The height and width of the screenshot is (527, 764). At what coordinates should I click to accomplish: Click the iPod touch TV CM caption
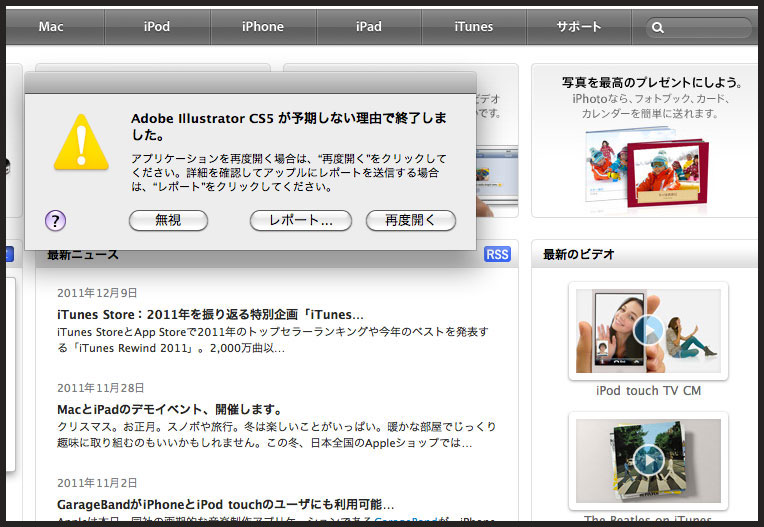[648, 391]
